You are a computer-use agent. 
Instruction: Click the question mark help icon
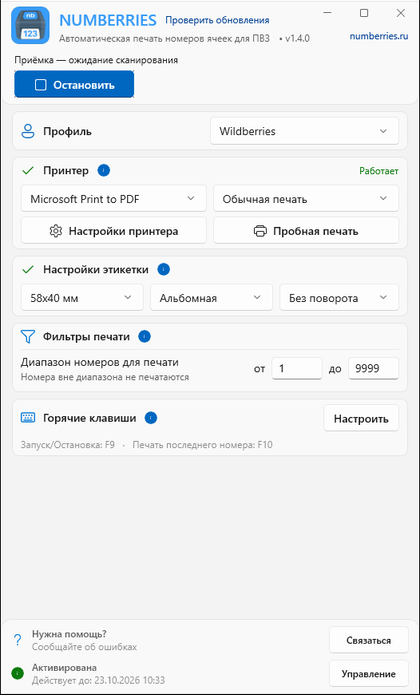pos(17,640)
